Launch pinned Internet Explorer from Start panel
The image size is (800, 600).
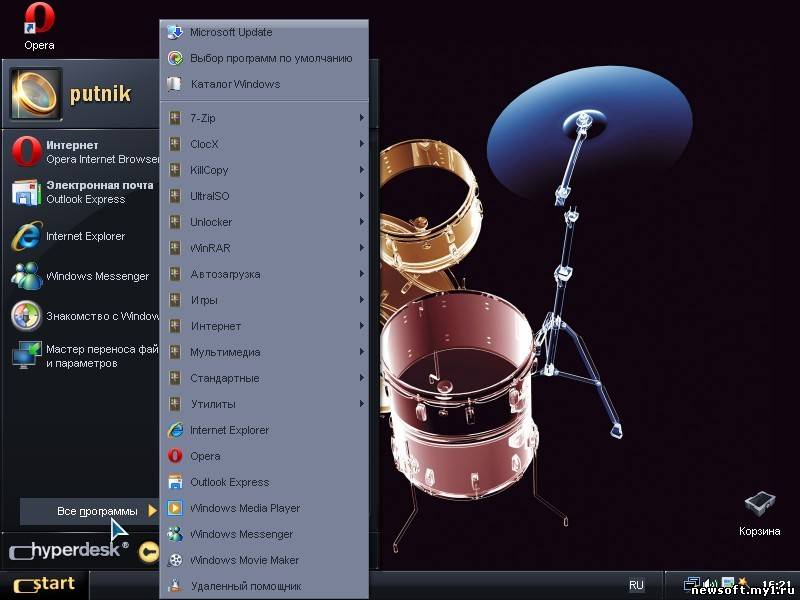(27, 236)
